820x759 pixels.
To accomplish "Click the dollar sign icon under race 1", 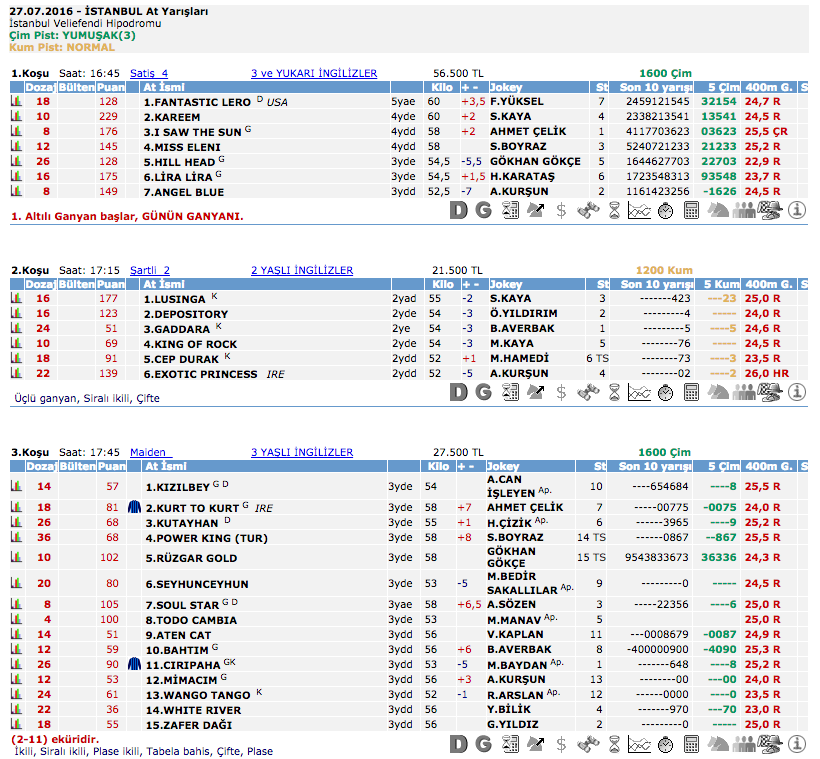I will tap(561, 210).
